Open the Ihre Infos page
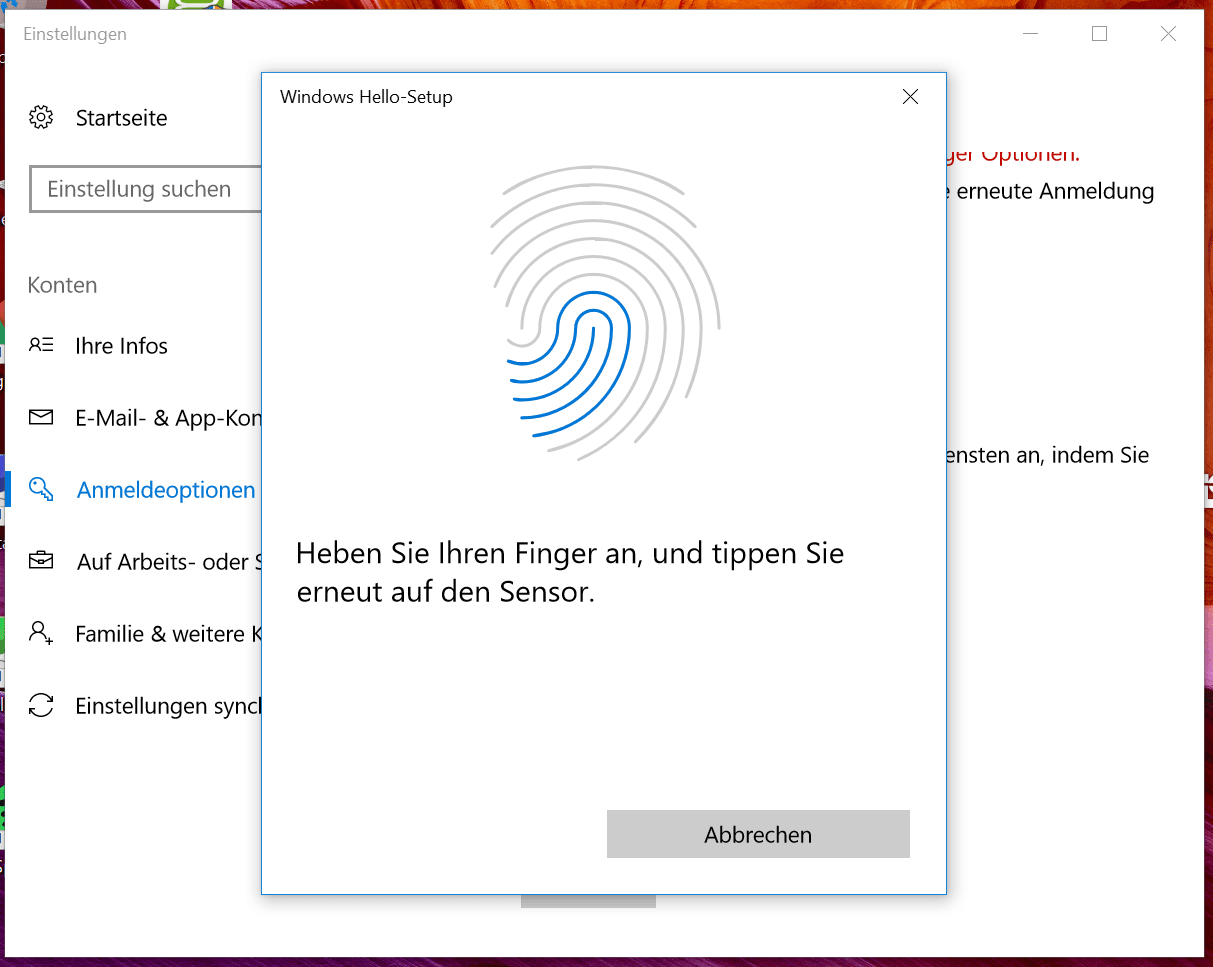This screenshot has height=967, width=1213. tap(121, 346)
